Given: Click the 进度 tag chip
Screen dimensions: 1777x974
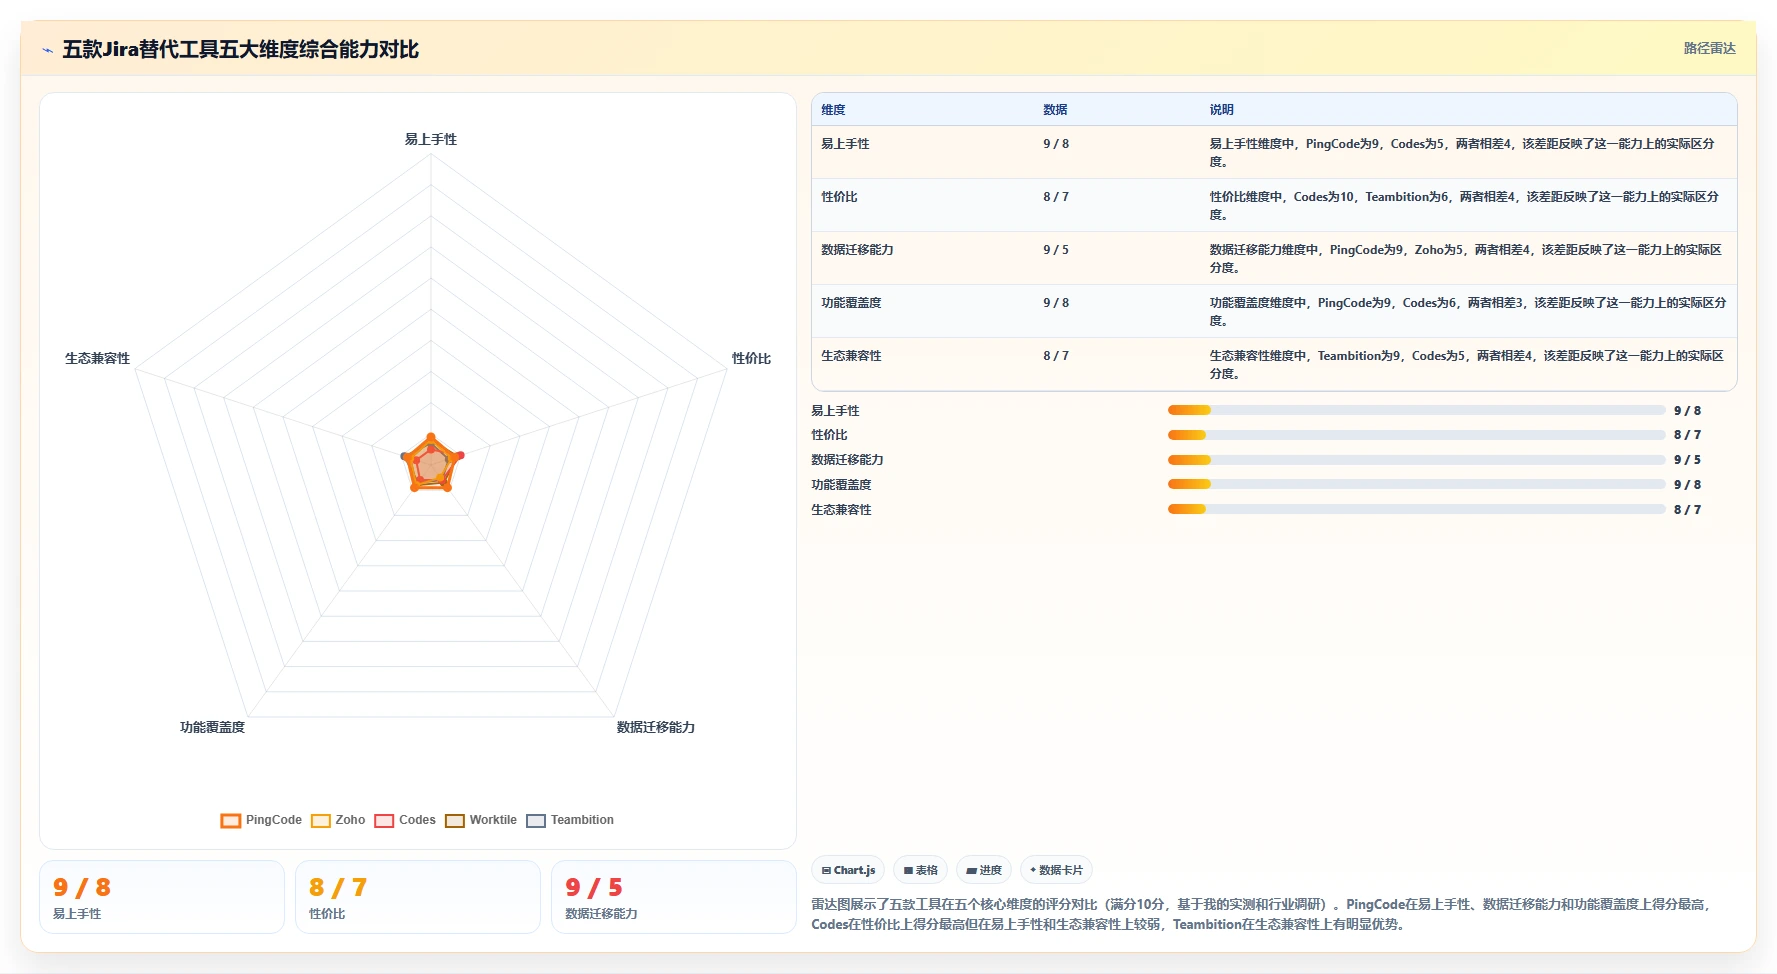Looking at the screenshot, I should [x=984, y=870].
